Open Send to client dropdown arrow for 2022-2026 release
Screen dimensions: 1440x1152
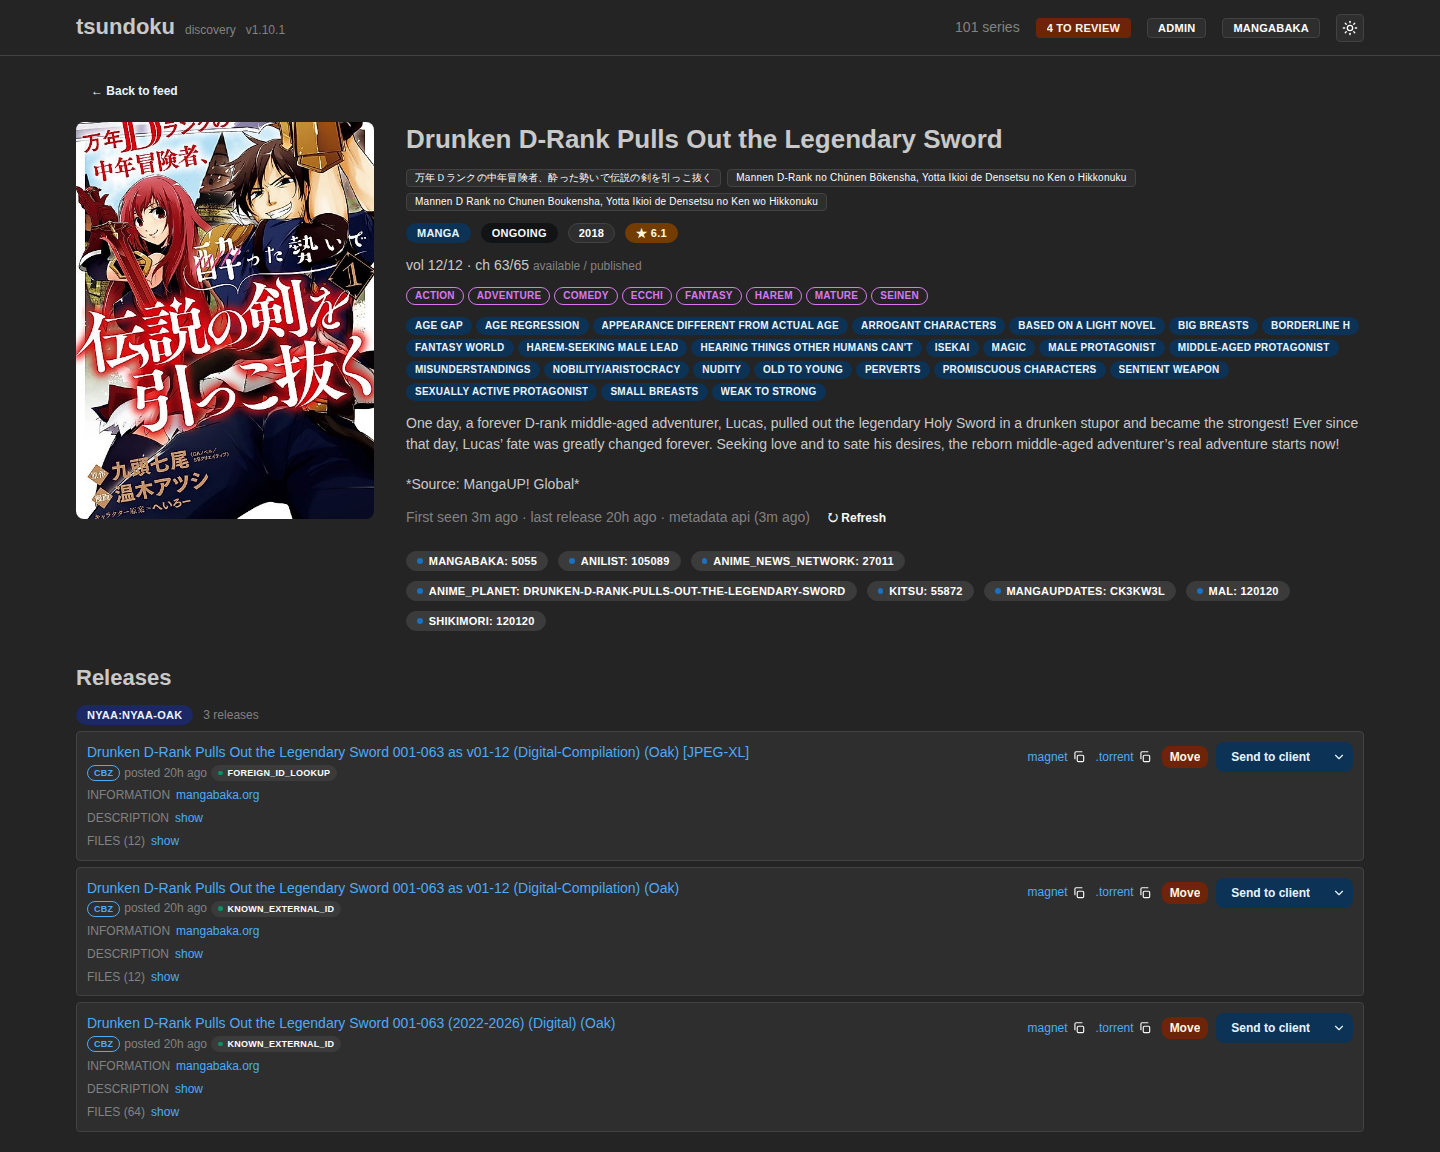[x=1339, y=1028]
